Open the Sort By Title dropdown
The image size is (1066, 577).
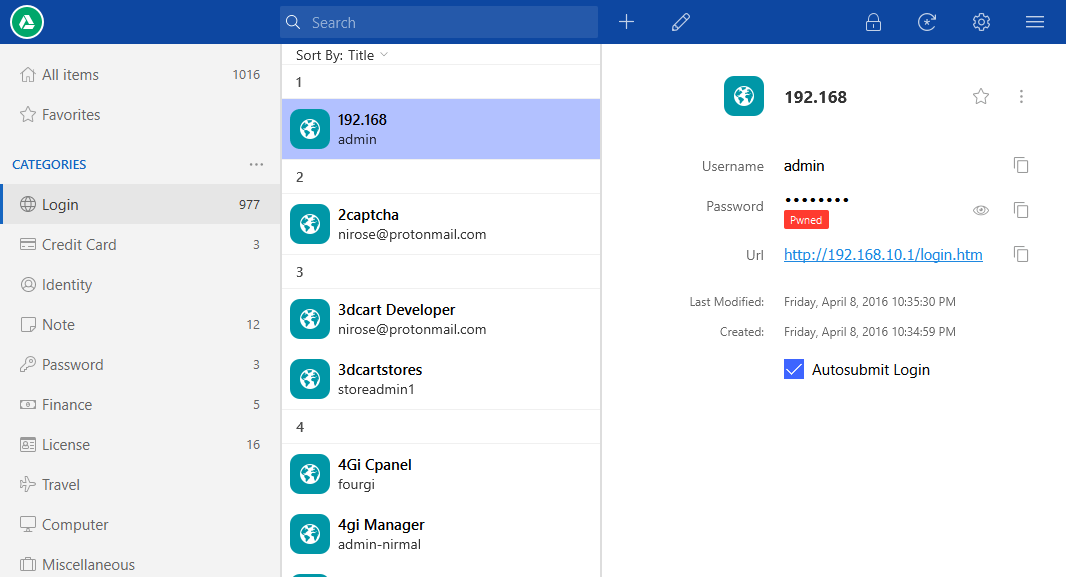click(342, 55)
